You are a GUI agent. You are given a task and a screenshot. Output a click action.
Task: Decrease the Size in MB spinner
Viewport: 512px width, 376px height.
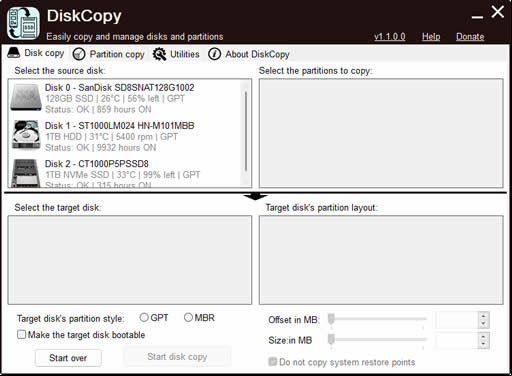[x=484, y=344]
